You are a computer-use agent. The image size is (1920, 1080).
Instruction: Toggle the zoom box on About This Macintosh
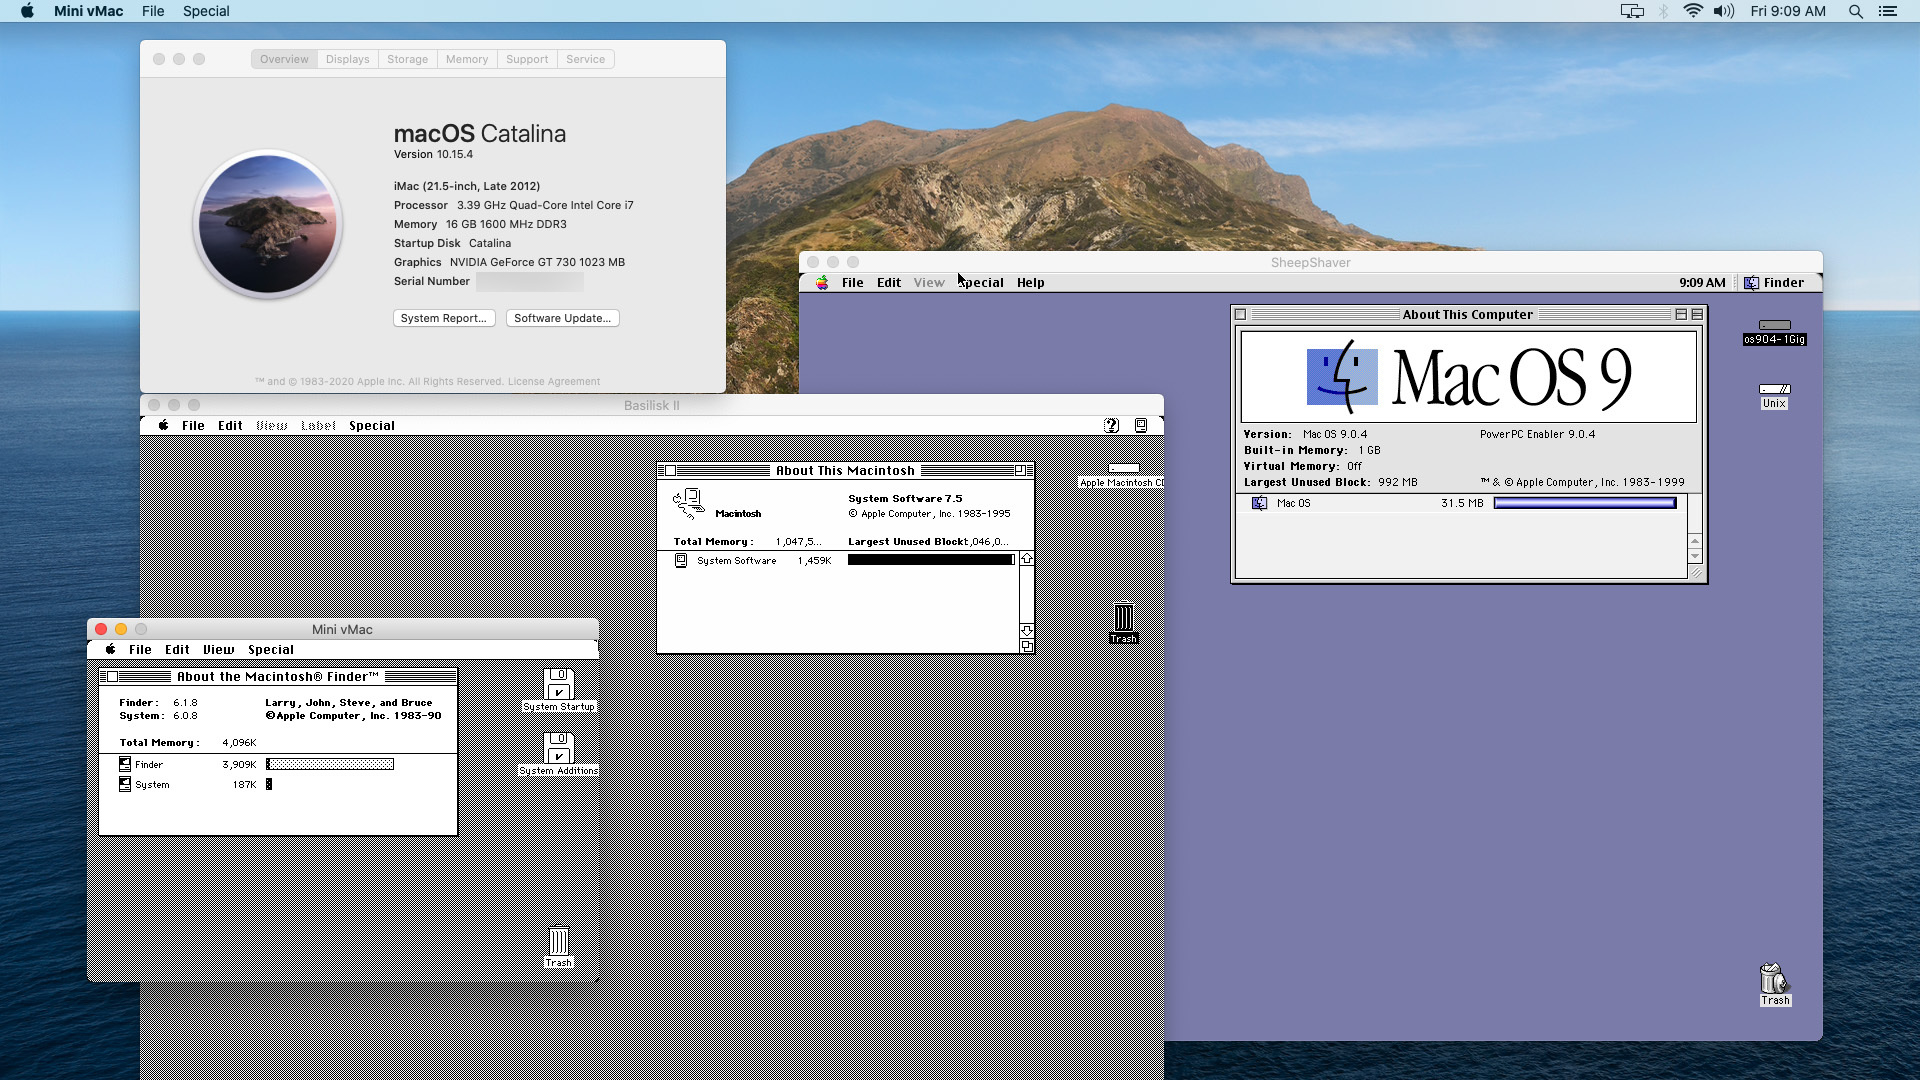[x=1021, y=470]
